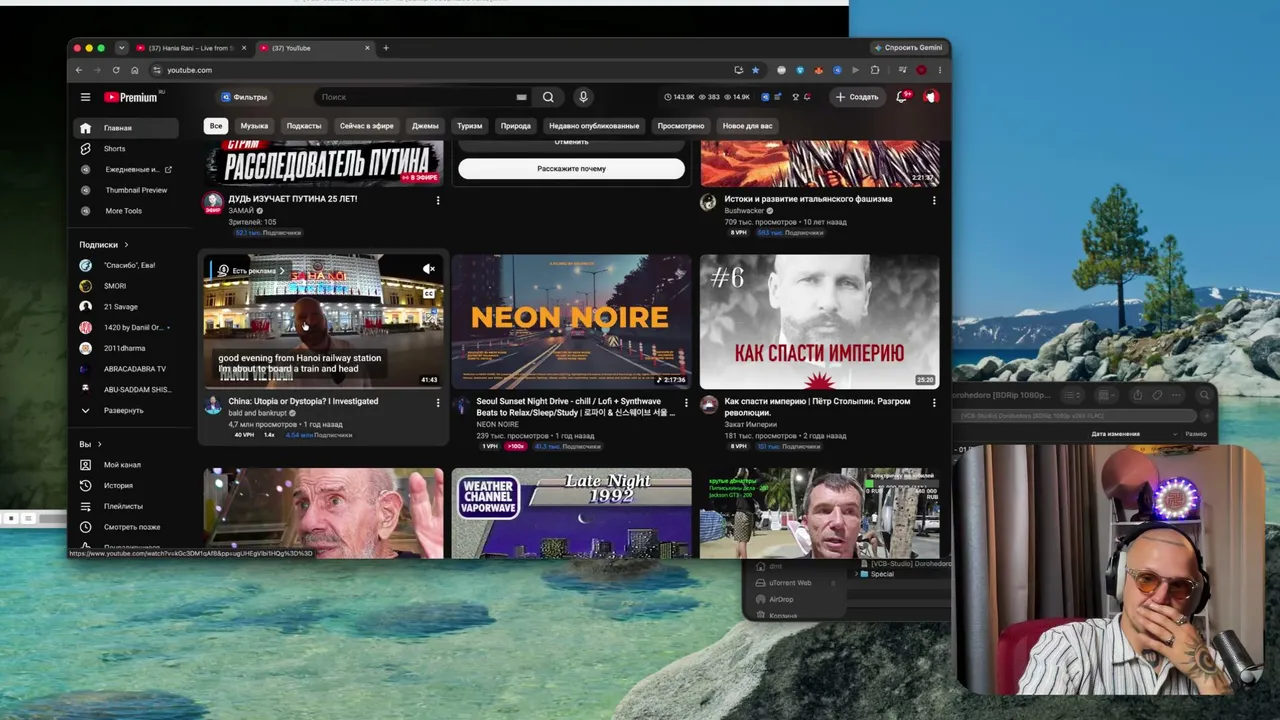Expand the Подписки section chevron
This screenshot has height=720, width=1280.
(126, 245)
